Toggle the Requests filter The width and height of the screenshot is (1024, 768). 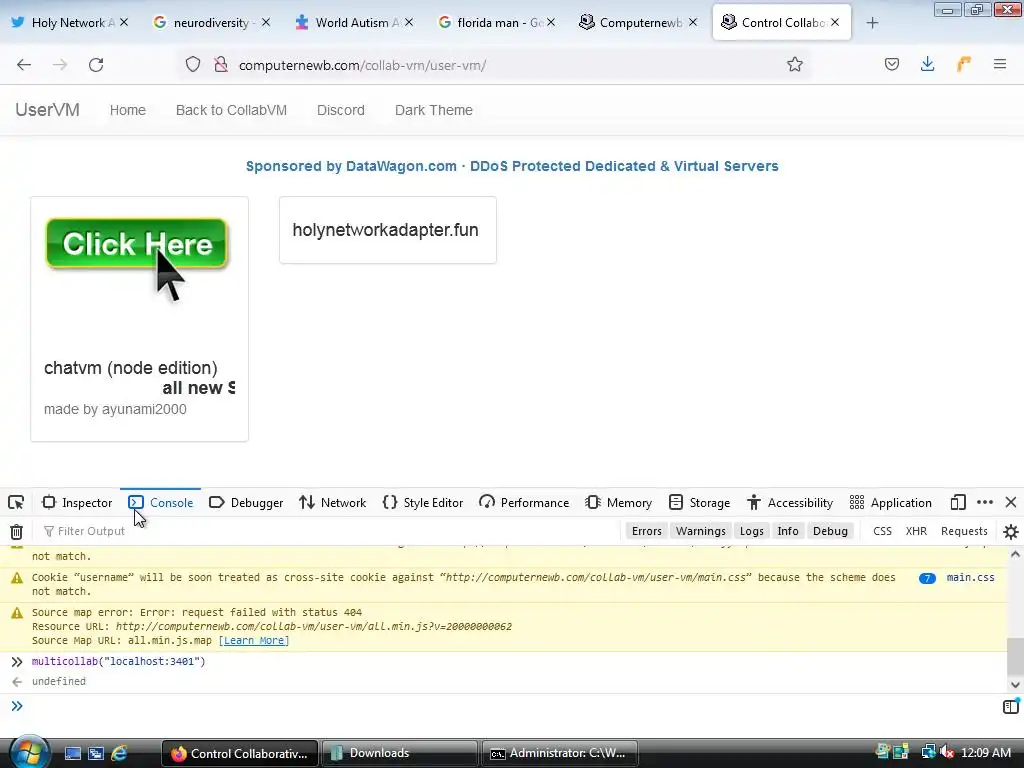tap(964, 531)
